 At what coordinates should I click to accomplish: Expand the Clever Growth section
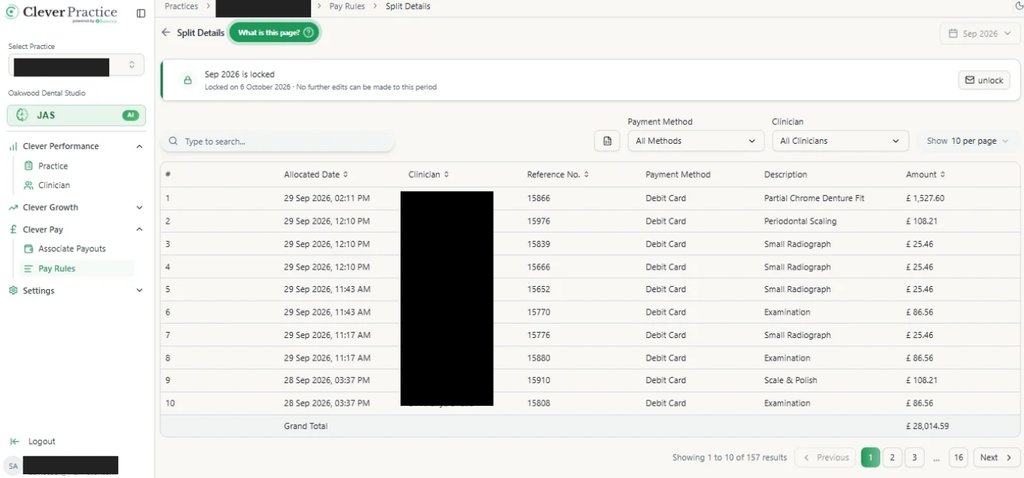coord(76,208)
